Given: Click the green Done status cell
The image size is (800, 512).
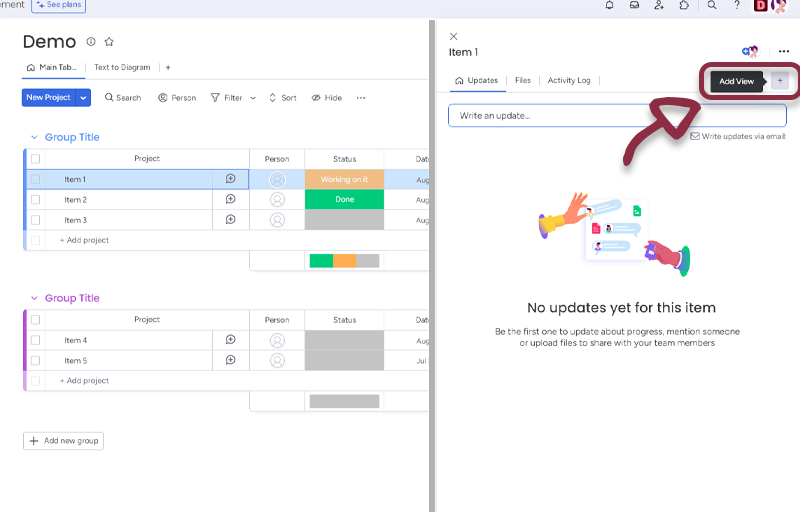Looking at the screenshot, I should (x=344, y=200).
